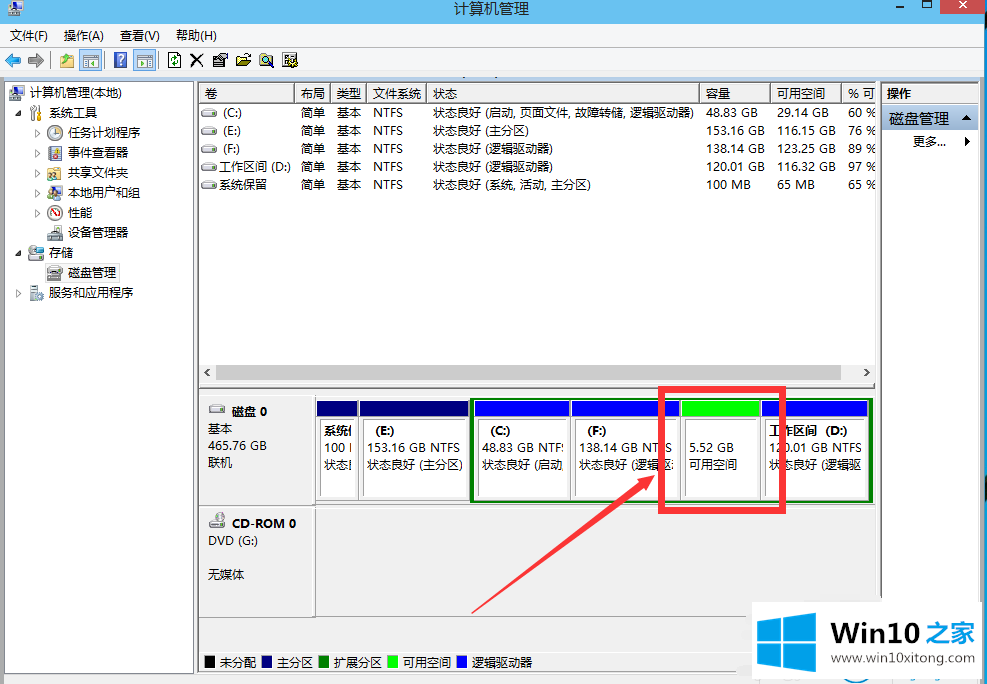Select the (C:) 48.83 GB partition block
This screenshot has width=987, height=684.
522,451
